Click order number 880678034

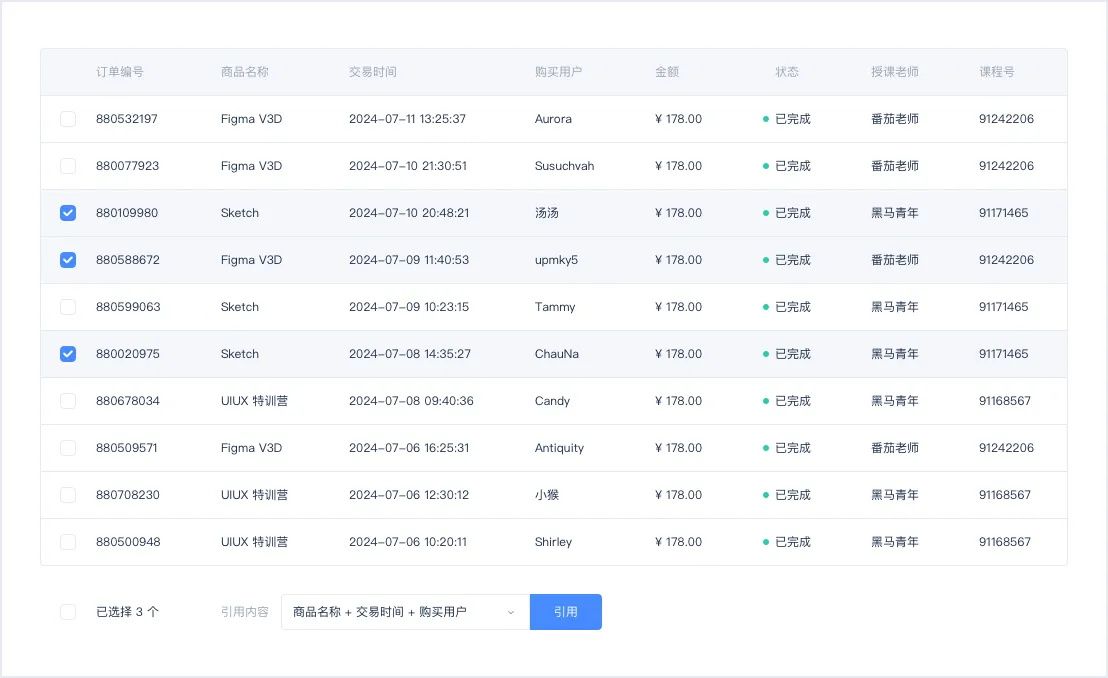click(128, 401)
